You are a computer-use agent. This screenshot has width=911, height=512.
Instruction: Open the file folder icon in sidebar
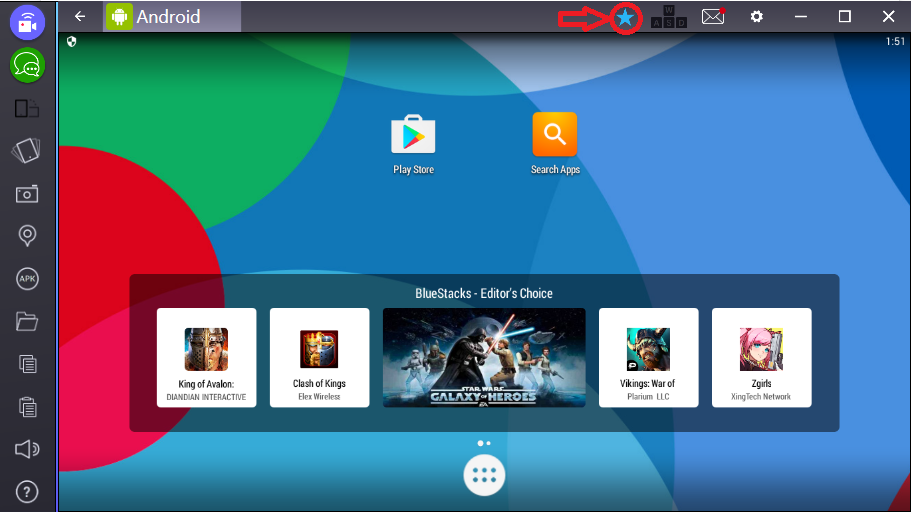click(x=27, y=321)
